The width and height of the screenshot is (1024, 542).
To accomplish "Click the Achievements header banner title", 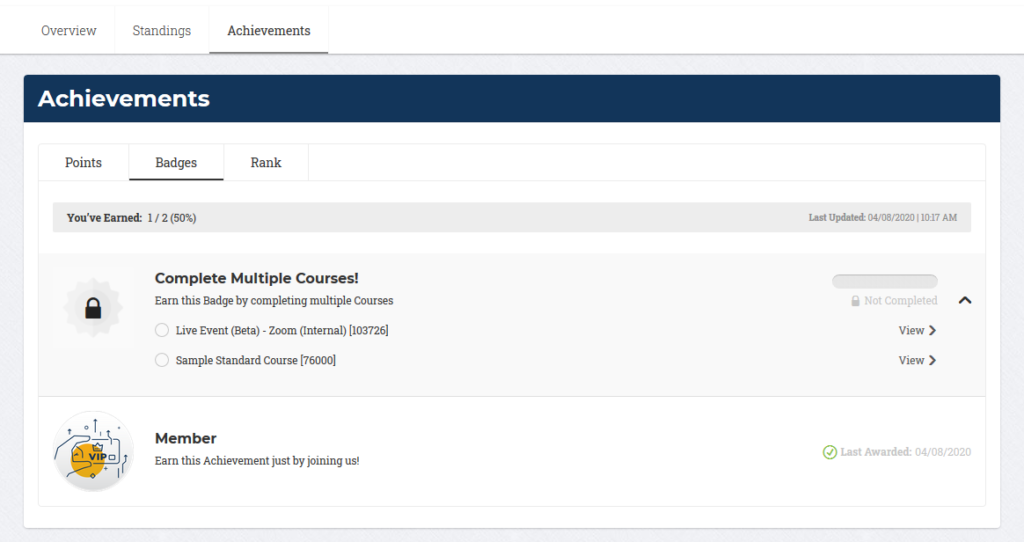I will click(x=124, y=99).
